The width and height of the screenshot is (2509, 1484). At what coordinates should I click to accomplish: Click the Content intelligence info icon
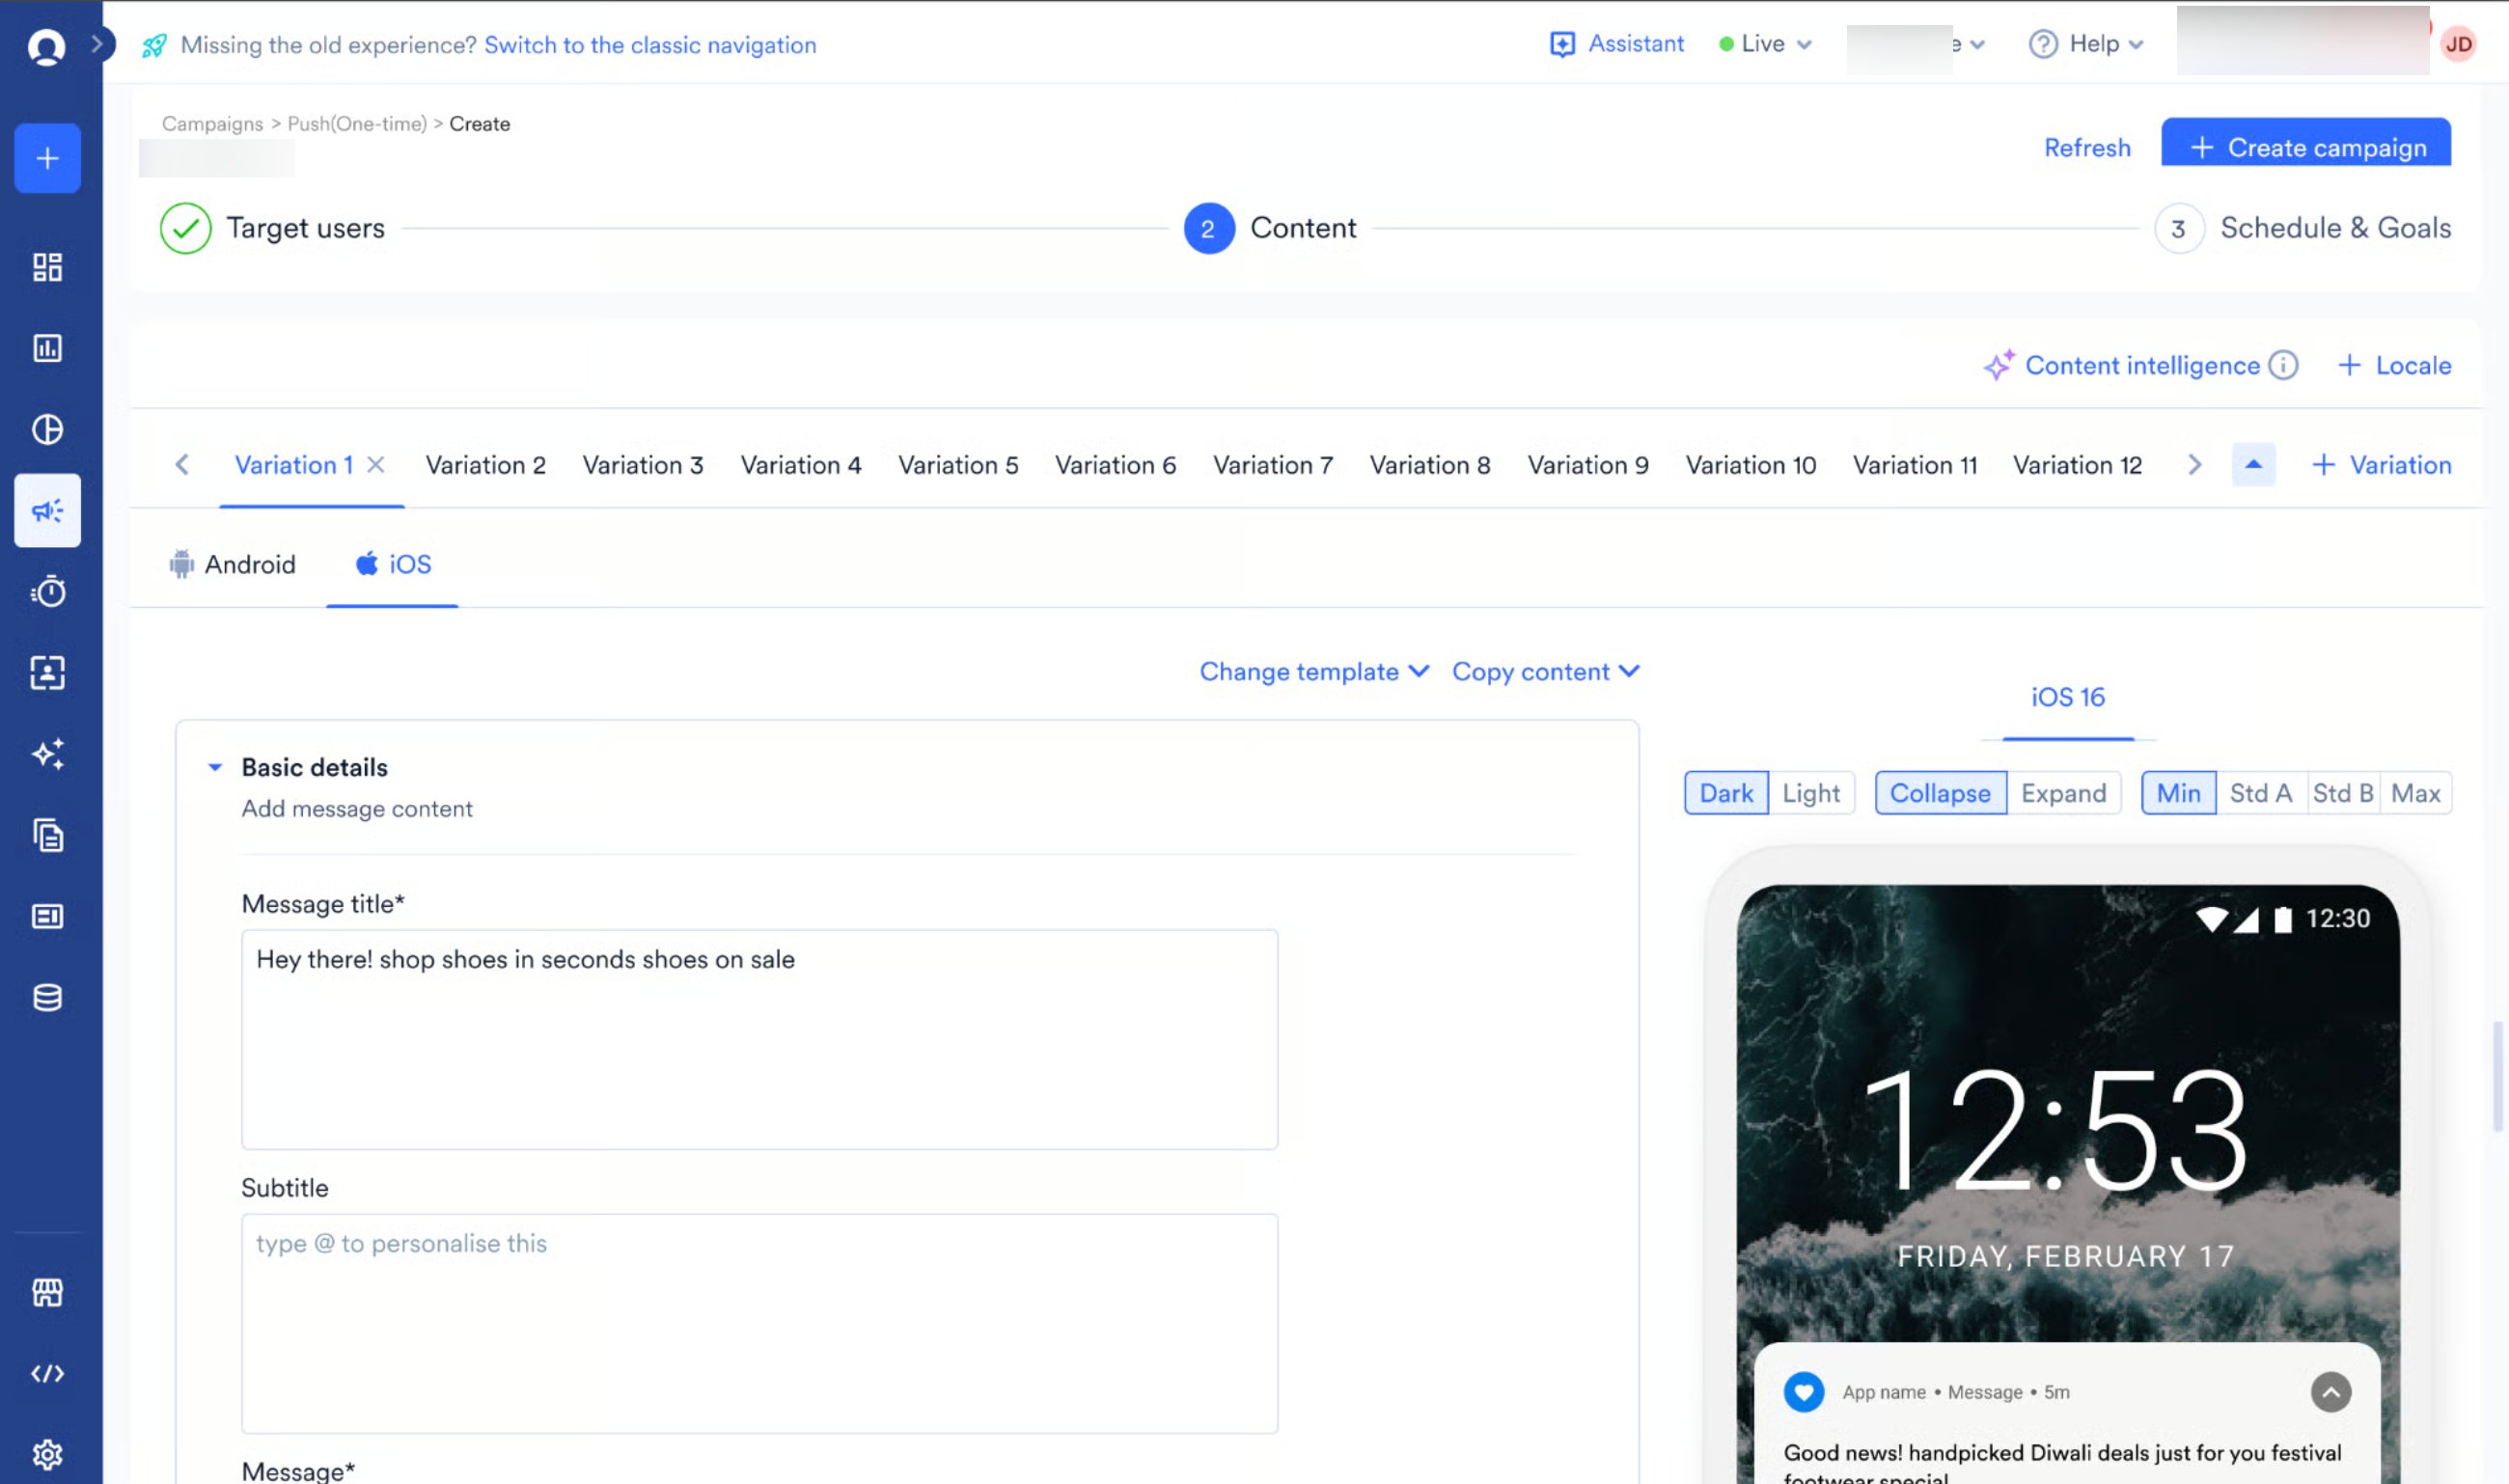[2283, 365]
